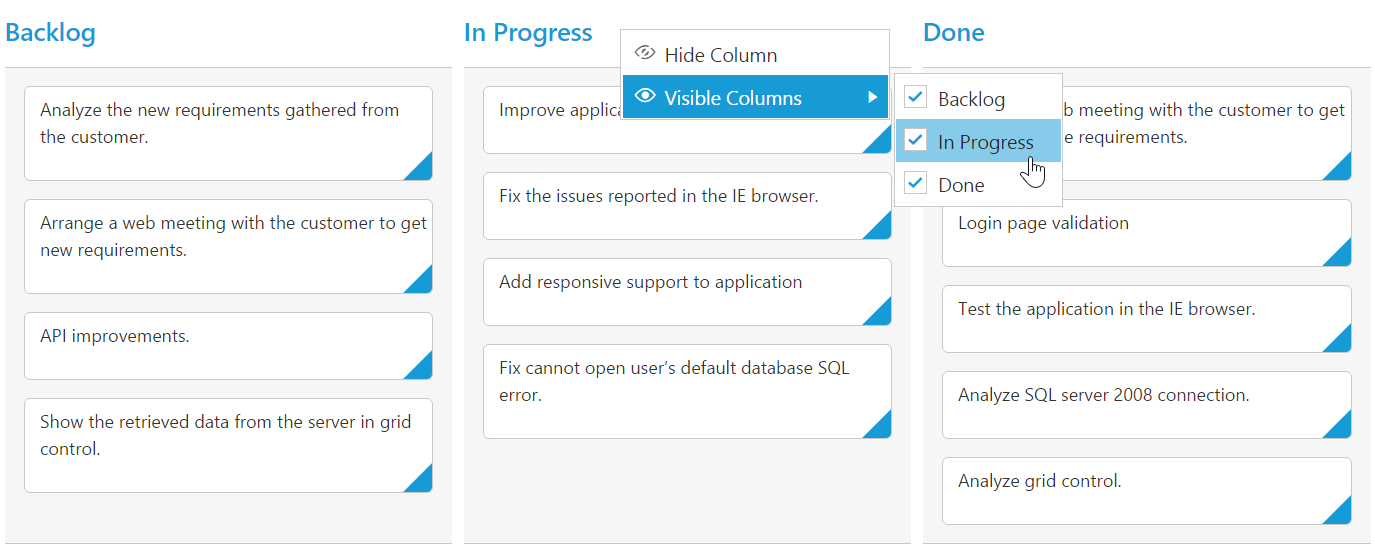The width and height of the screenshot is (1375, 549).
Task: Click the In Progress column header
Action: (x=528, y=33)
